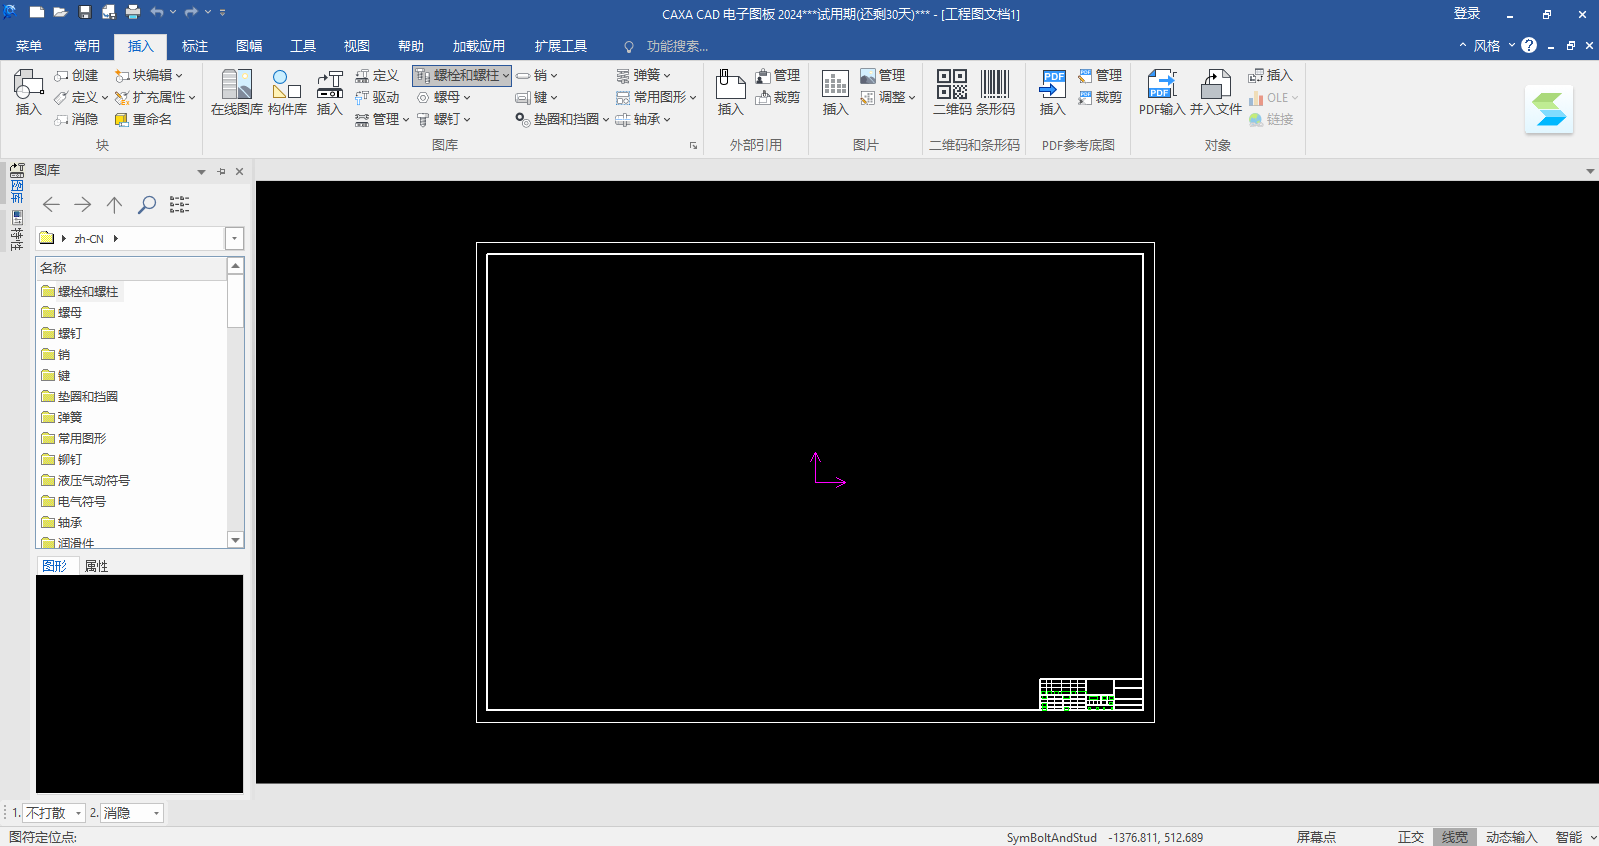Screen dimensions: 1599x846
Task: Click the block rename (重命名) button
Action: (x=144, y=120)
